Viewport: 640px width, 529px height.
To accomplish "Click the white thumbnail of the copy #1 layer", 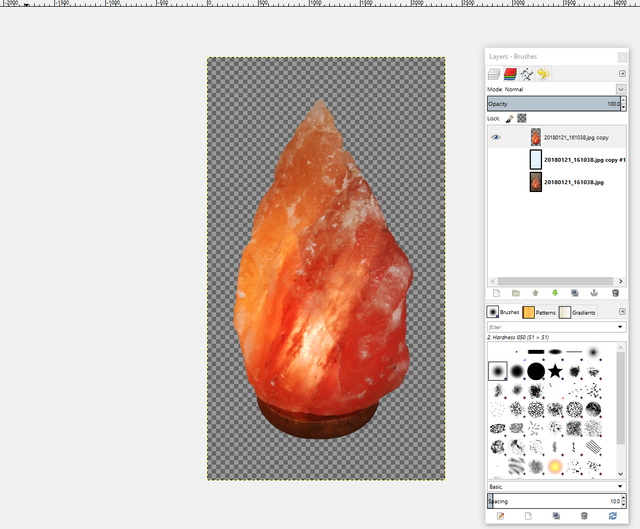I will click(x=536, y=160).
